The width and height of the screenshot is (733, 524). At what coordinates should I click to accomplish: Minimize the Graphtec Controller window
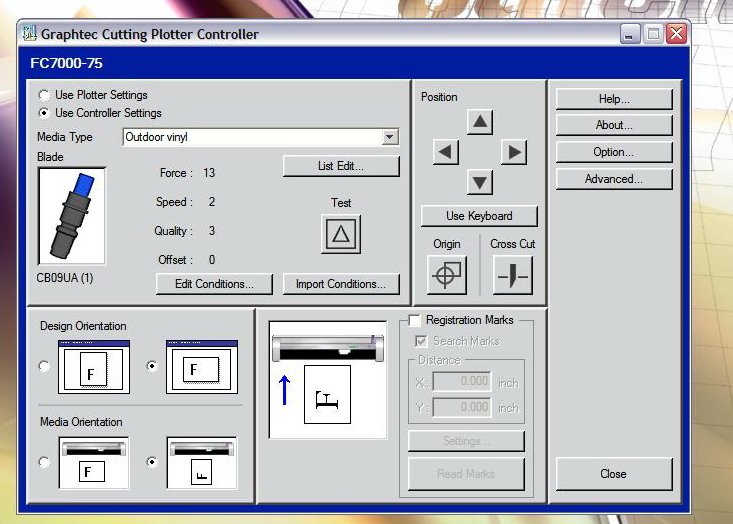coord(630,34)
